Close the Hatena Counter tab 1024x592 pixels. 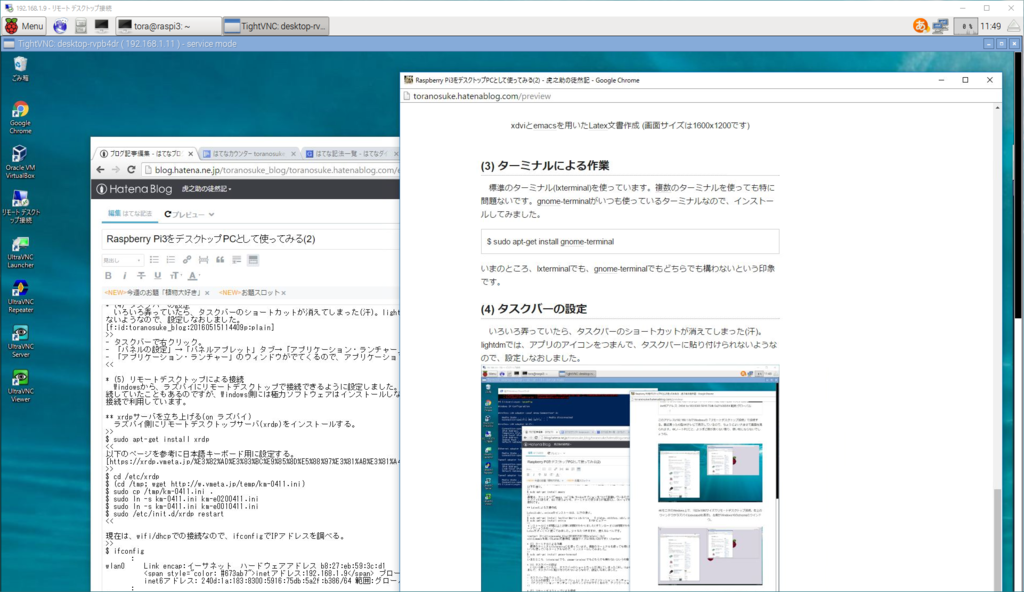(293, 154)
